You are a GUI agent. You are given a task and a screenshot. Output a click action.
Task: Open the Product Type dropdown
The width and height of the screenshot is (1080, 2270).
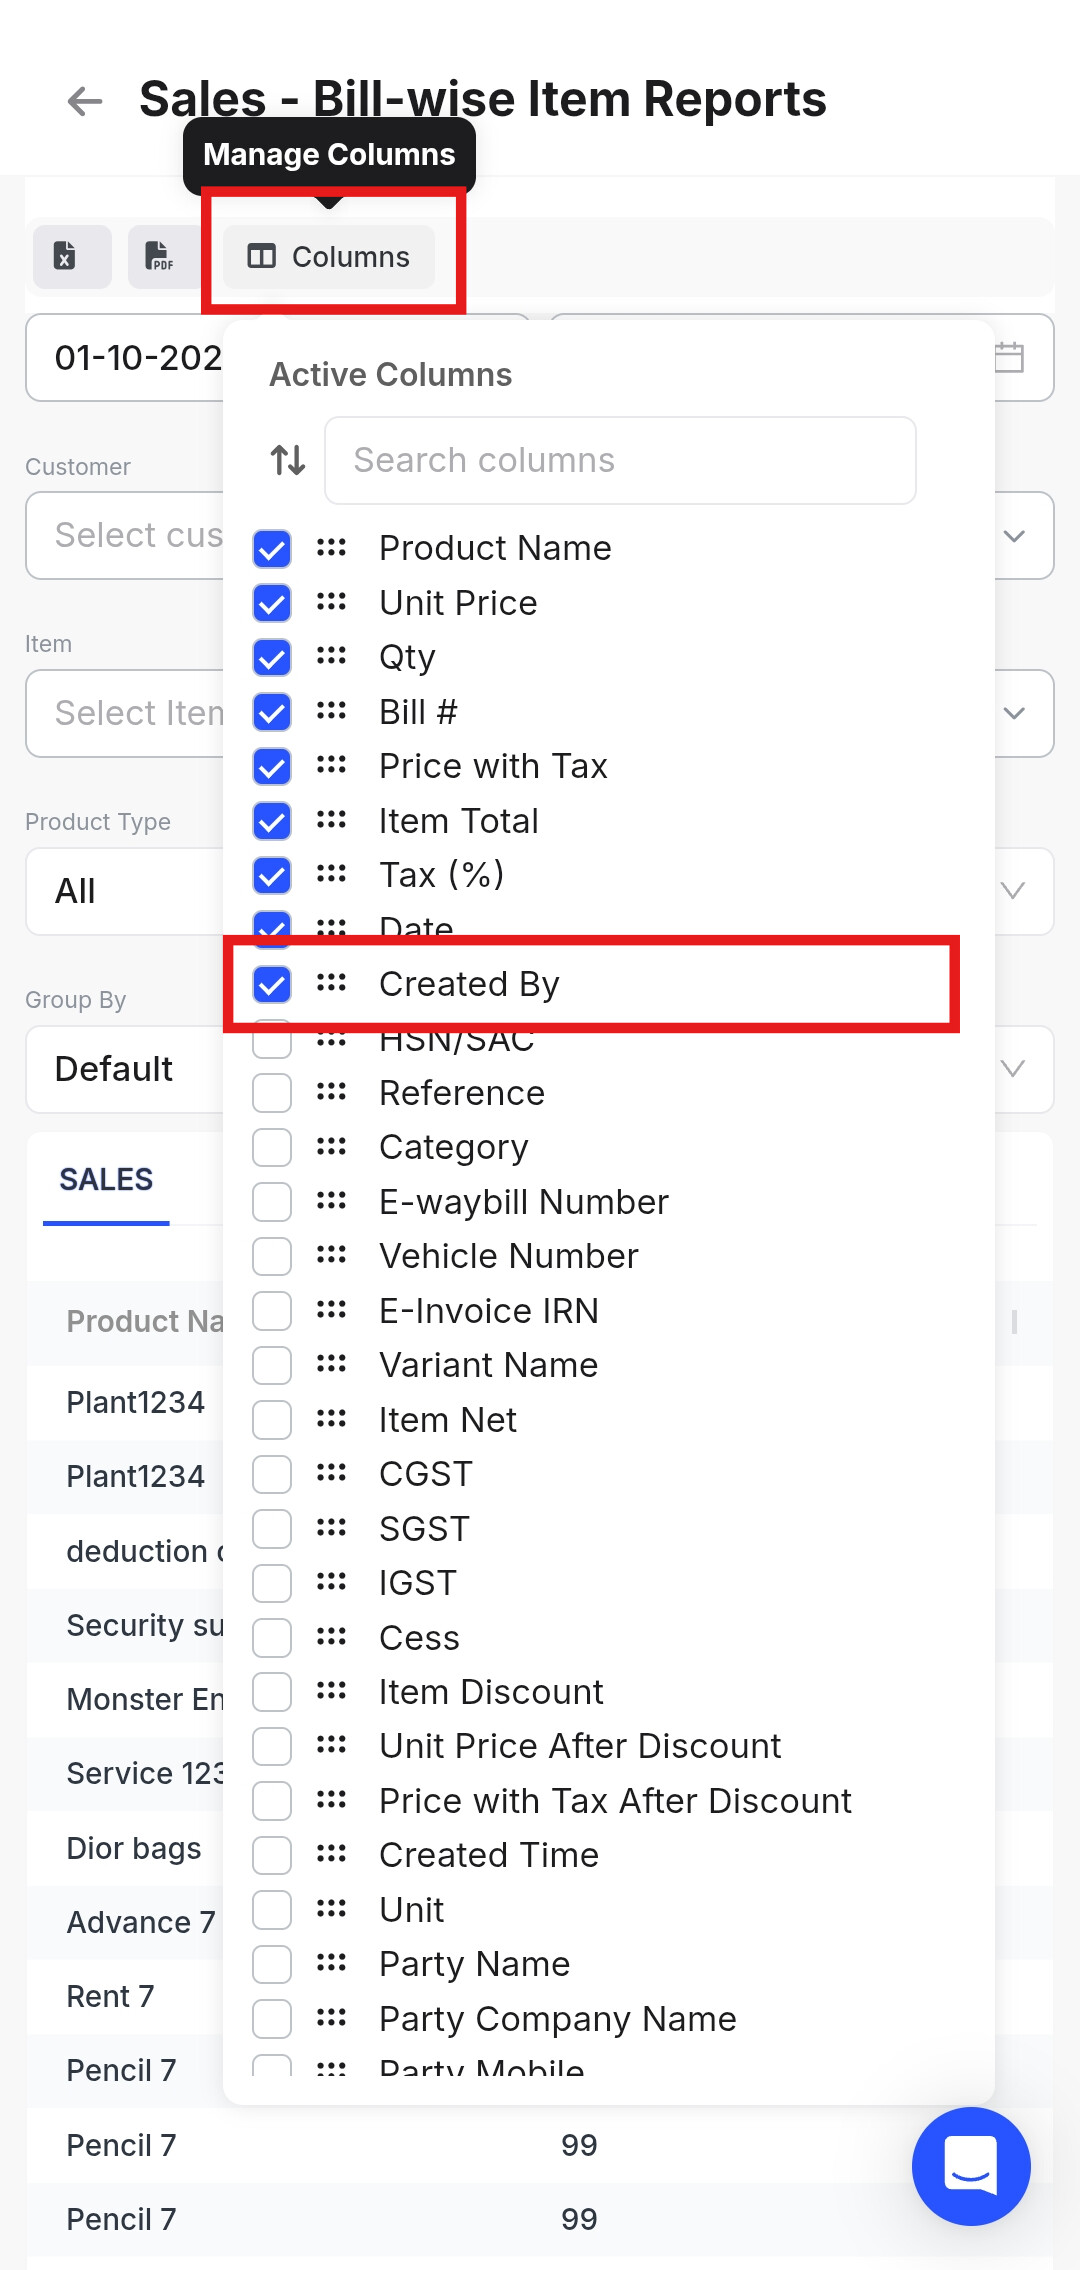click(x=1013, y=891)
